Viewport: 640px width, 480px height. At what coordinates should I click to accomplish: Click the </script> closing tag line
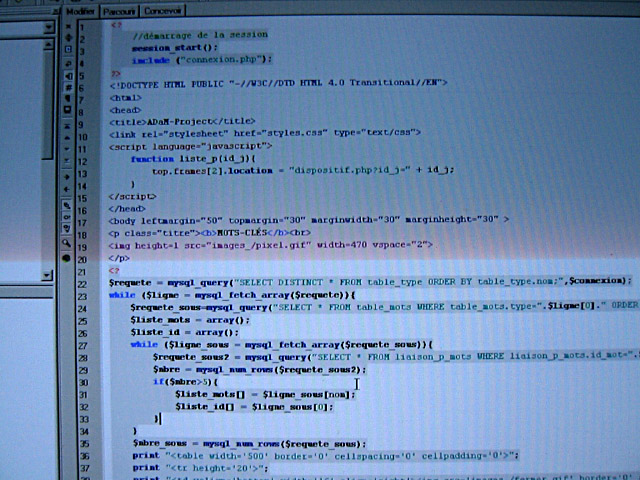pyautogui.click(x=132, y=196)
